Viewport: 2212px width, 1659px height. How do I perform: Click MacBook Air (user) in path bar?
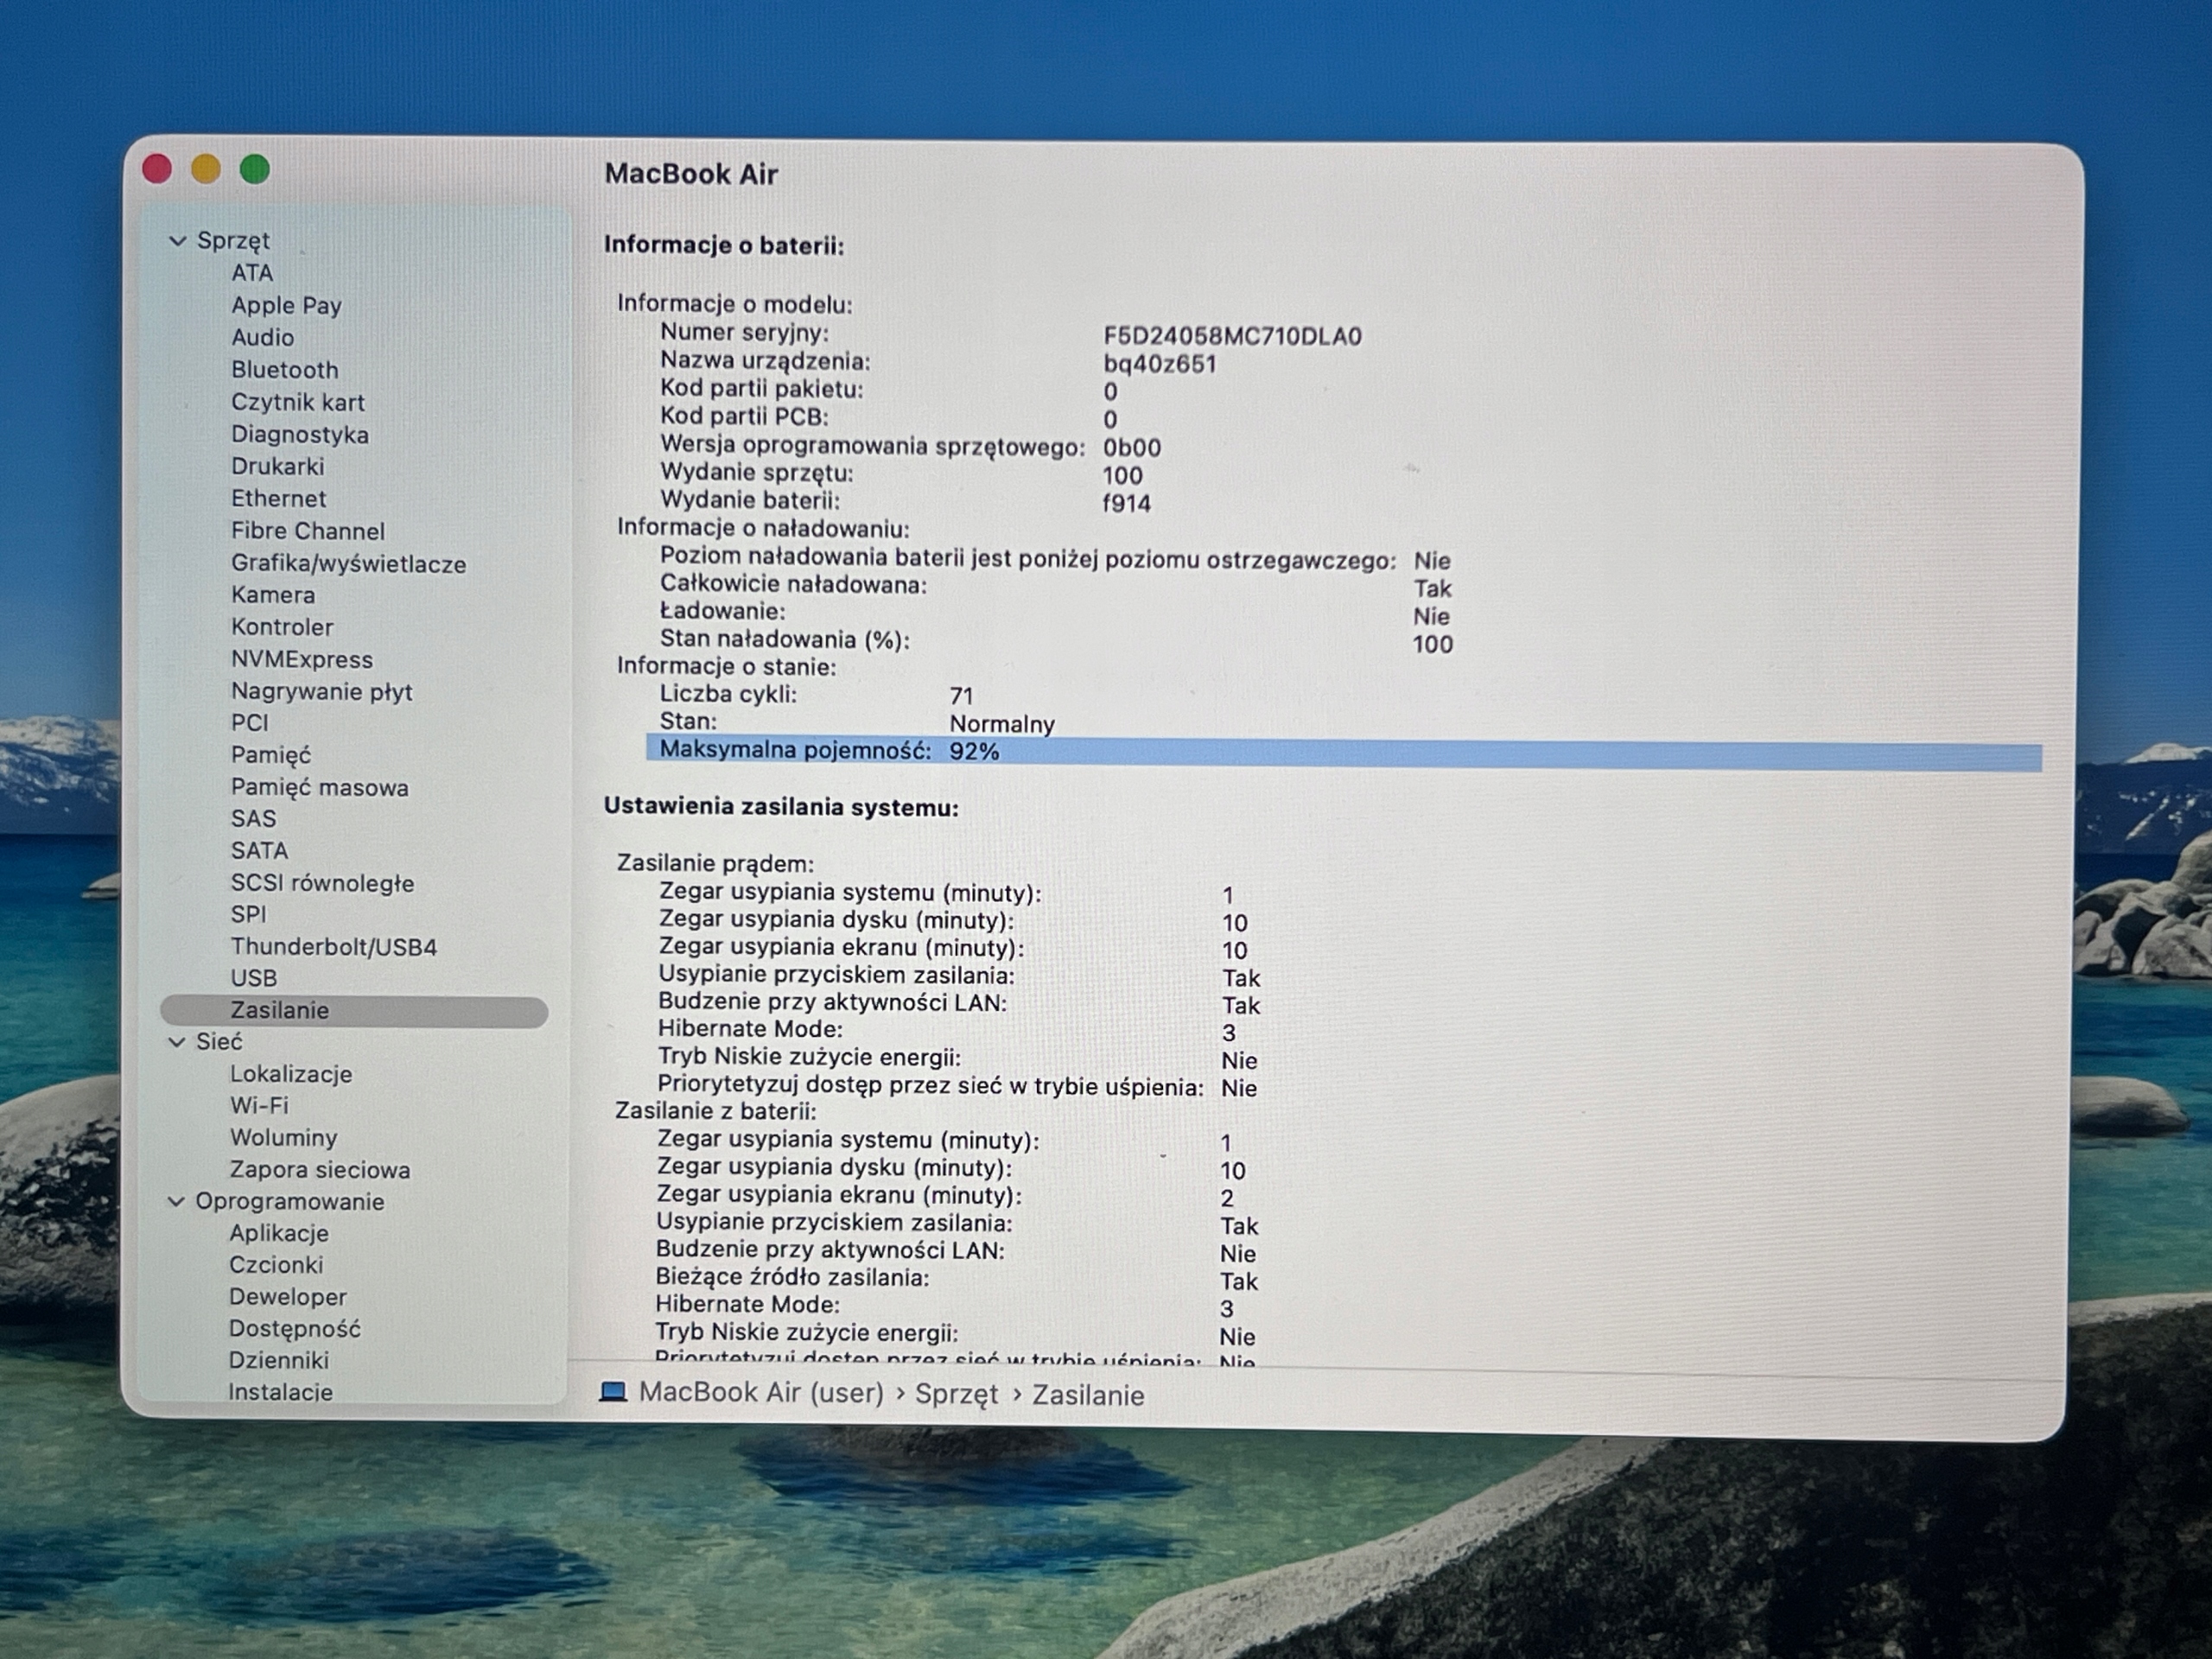(761, 1393)
